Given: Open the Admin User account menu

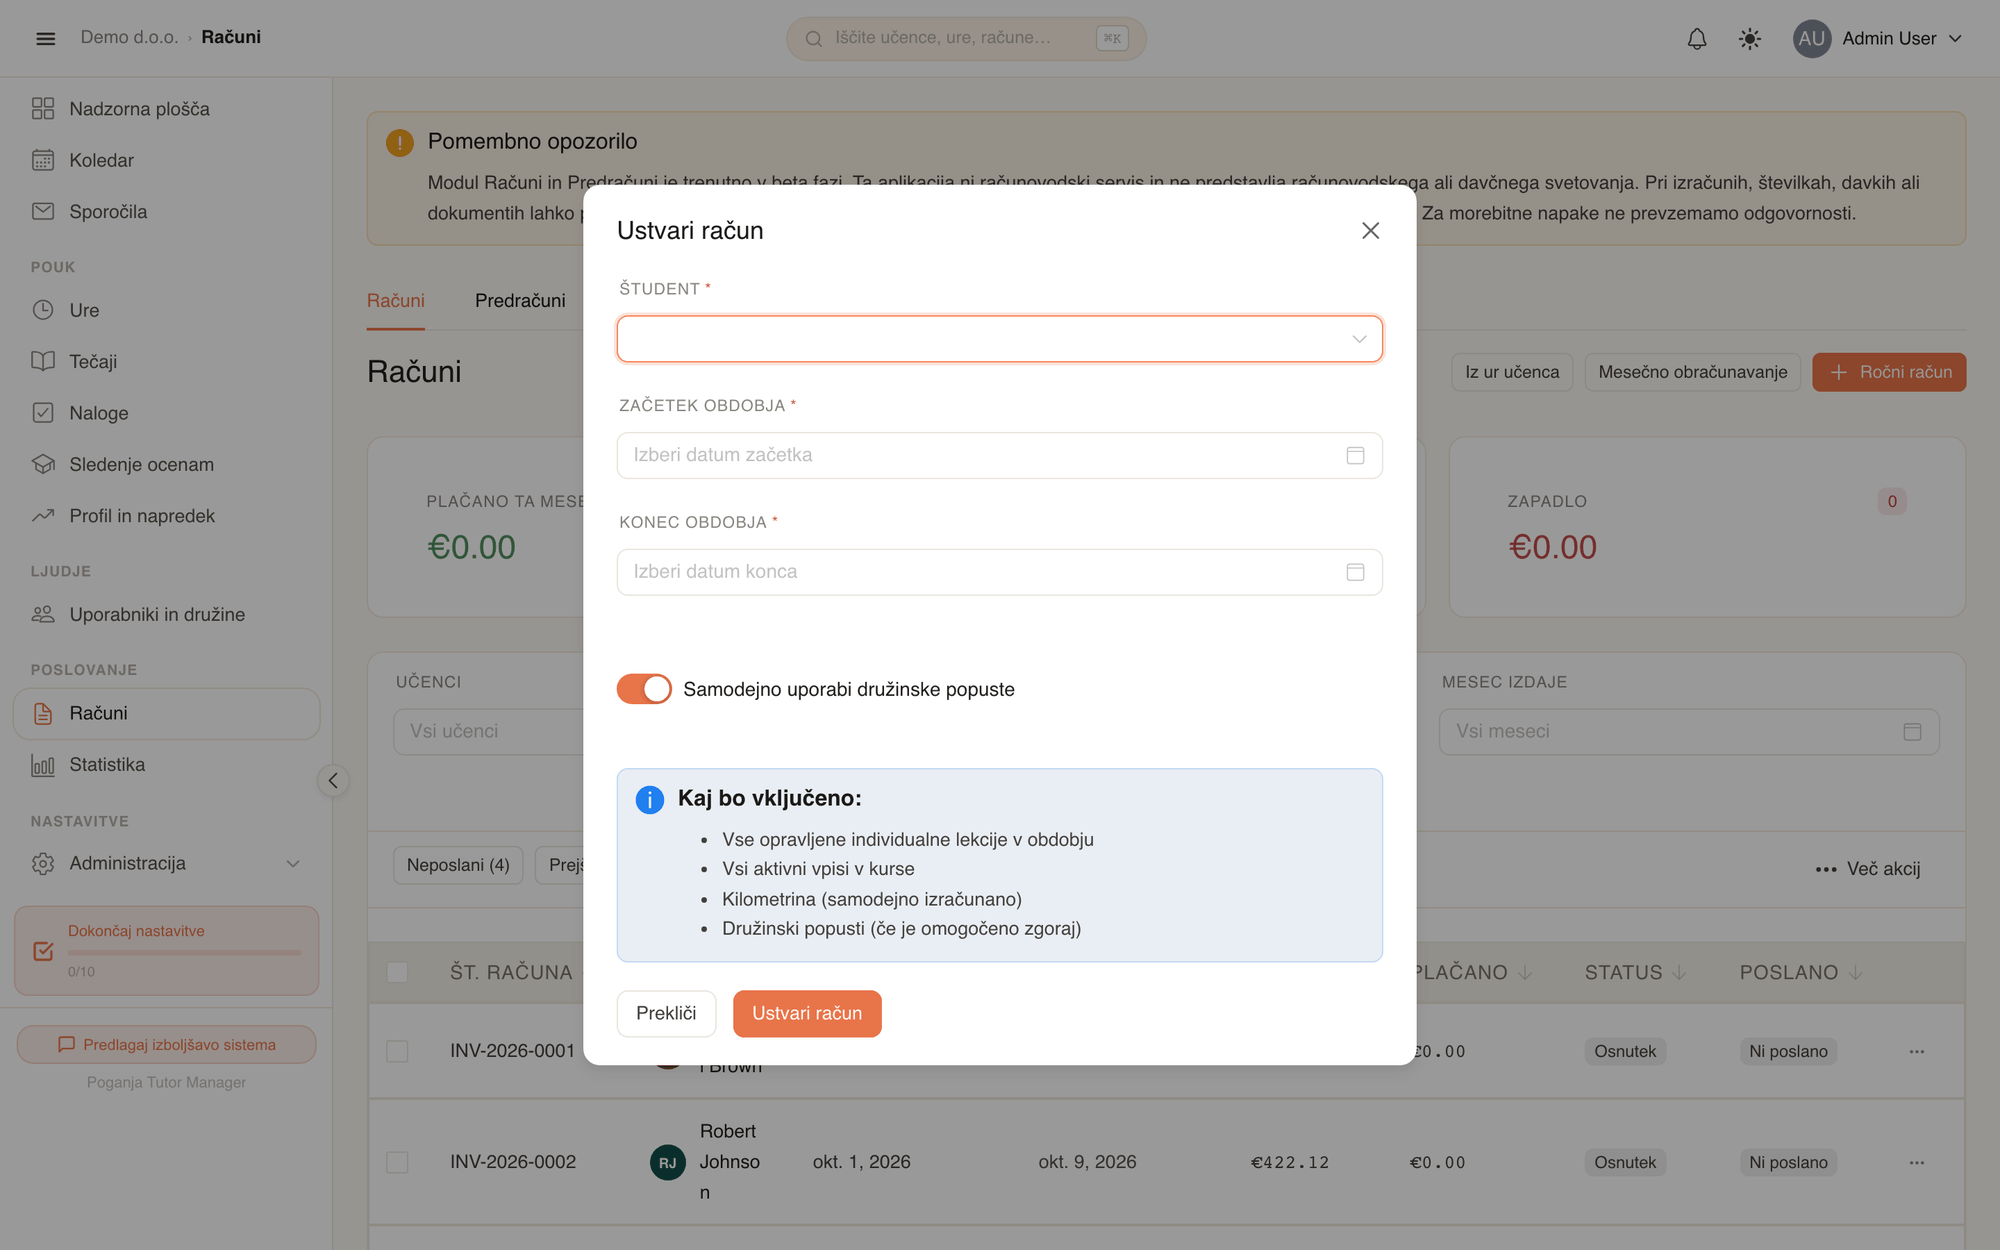Looking at the screenshot, I should coord(1879,38).
